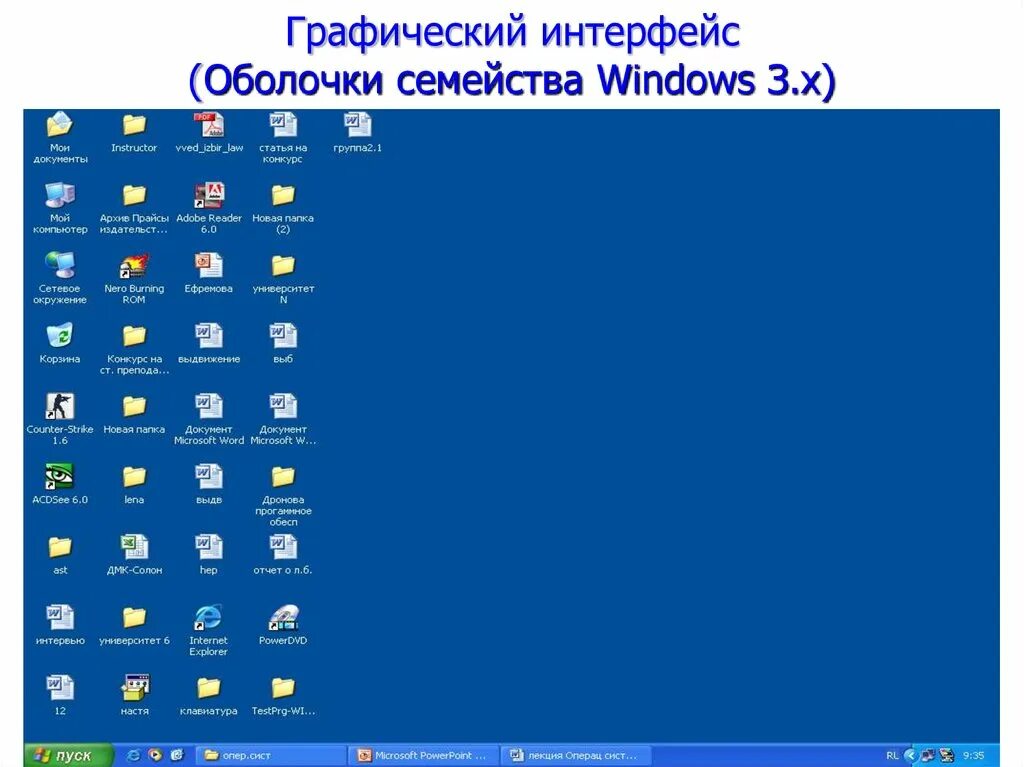Switch to Microsoft PowerPoint taskbar button
The width and height of the screenshot is (1024, 767).
(423, 755)
